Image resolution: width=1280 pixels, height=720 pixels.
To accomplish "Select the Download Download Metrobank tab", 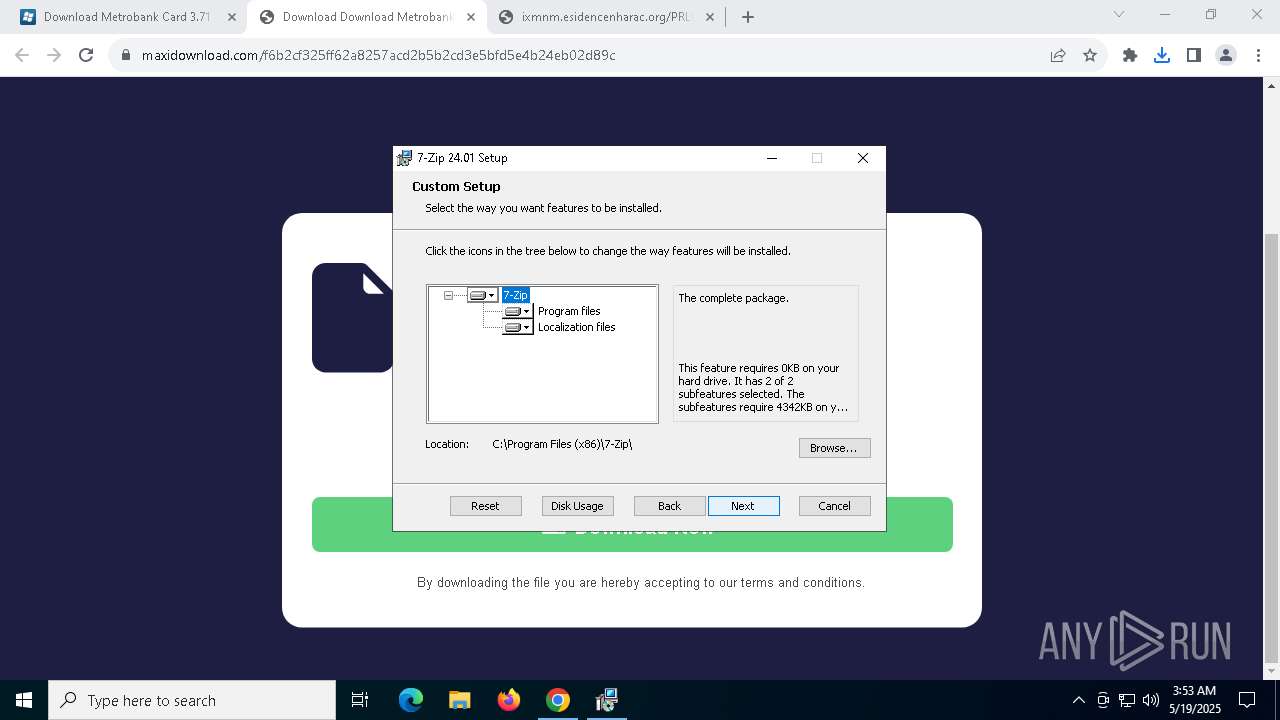I will 367,17.
